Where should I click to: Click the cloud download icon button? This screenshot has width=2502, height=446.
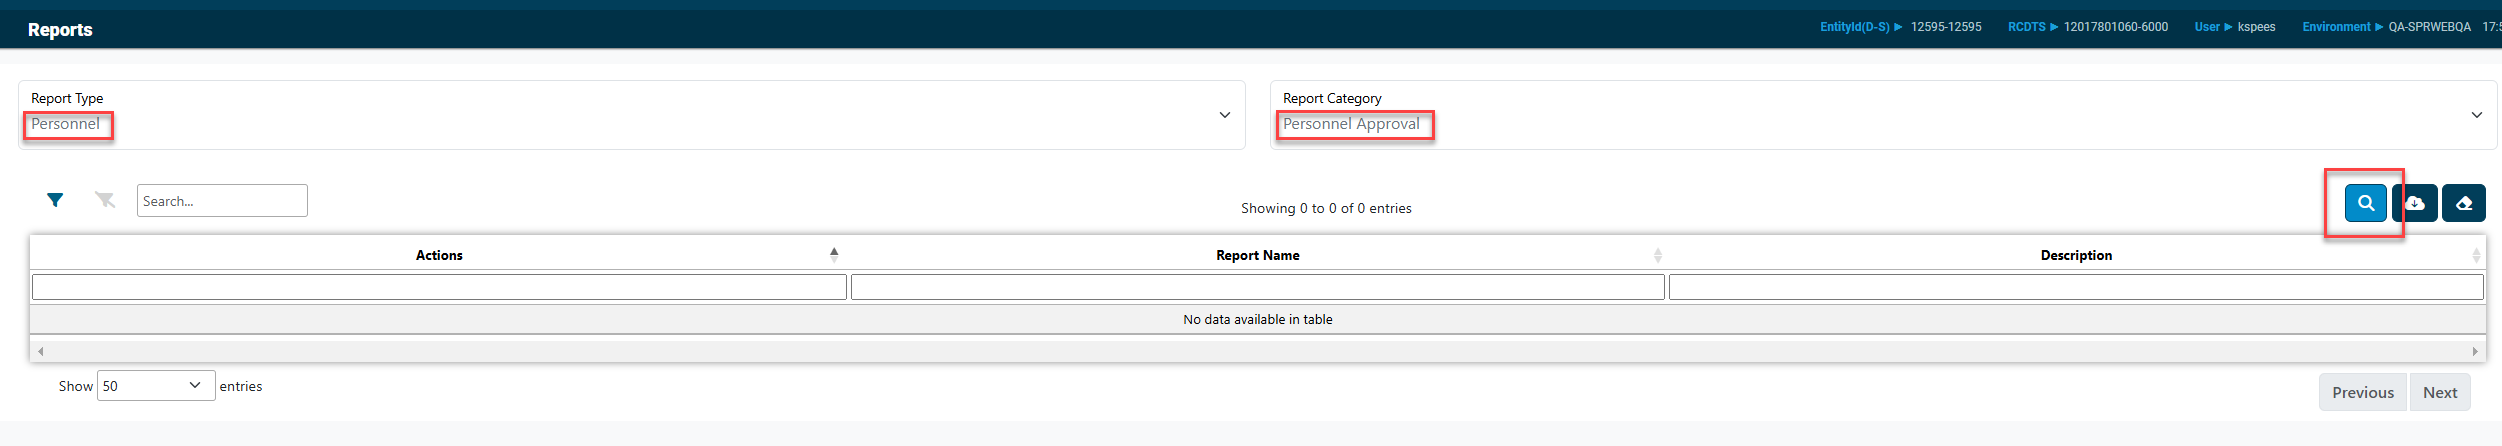2414,203
